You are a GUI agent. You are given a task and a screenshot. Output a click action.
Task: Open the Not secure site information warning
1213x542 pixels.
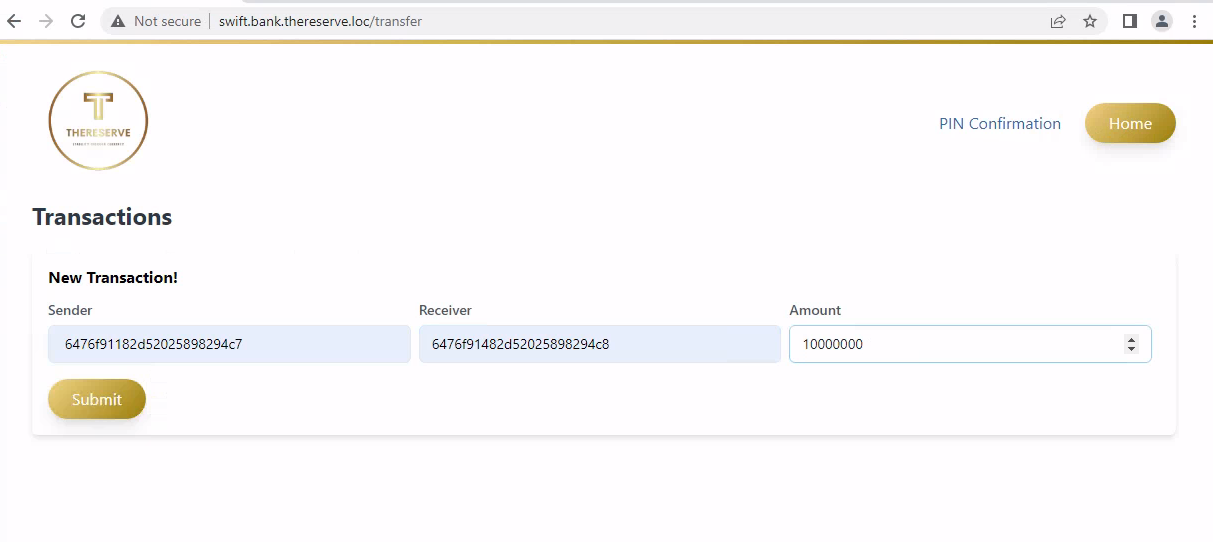click(x=156, y=21)
